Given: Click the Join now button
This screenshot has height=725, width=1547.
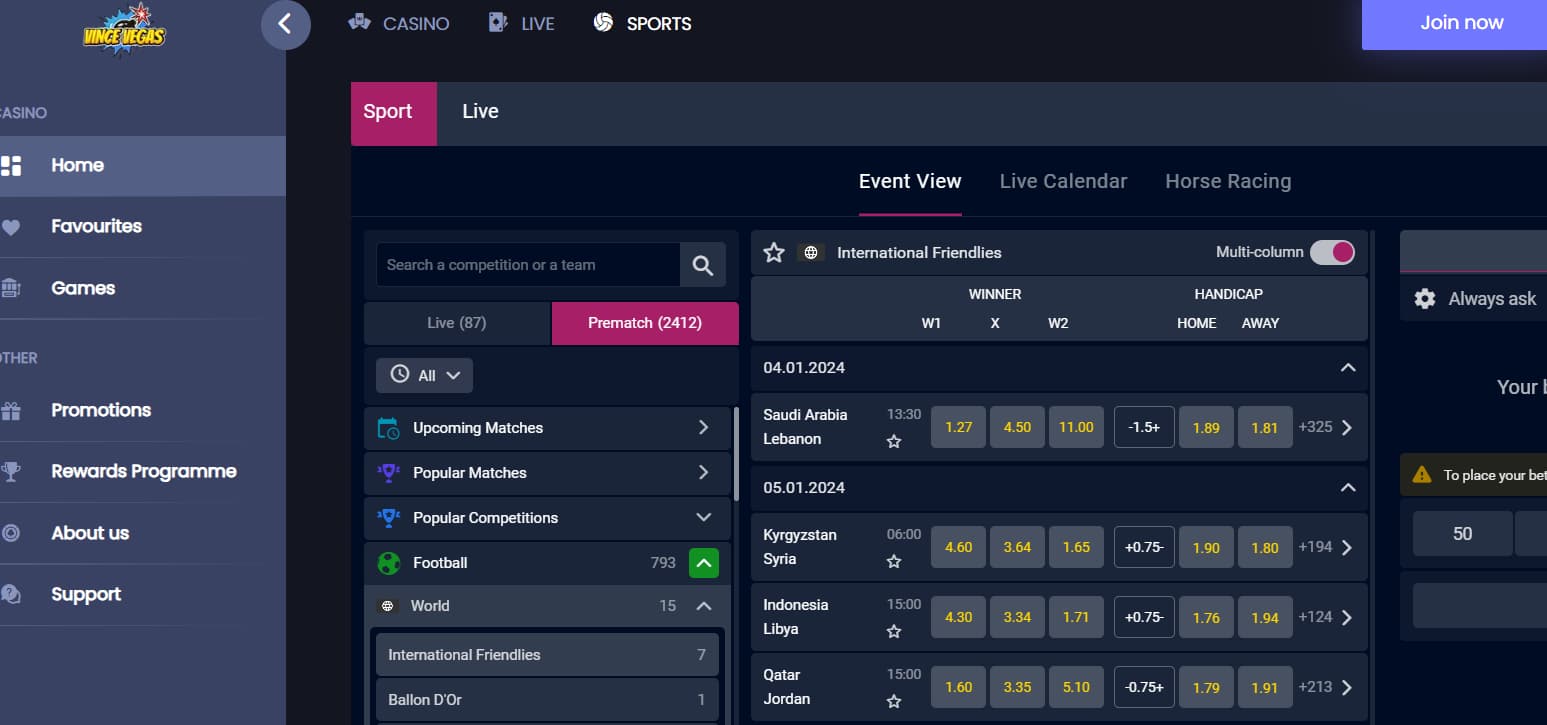Looking at the screenshot, I should pos(1461,23).
